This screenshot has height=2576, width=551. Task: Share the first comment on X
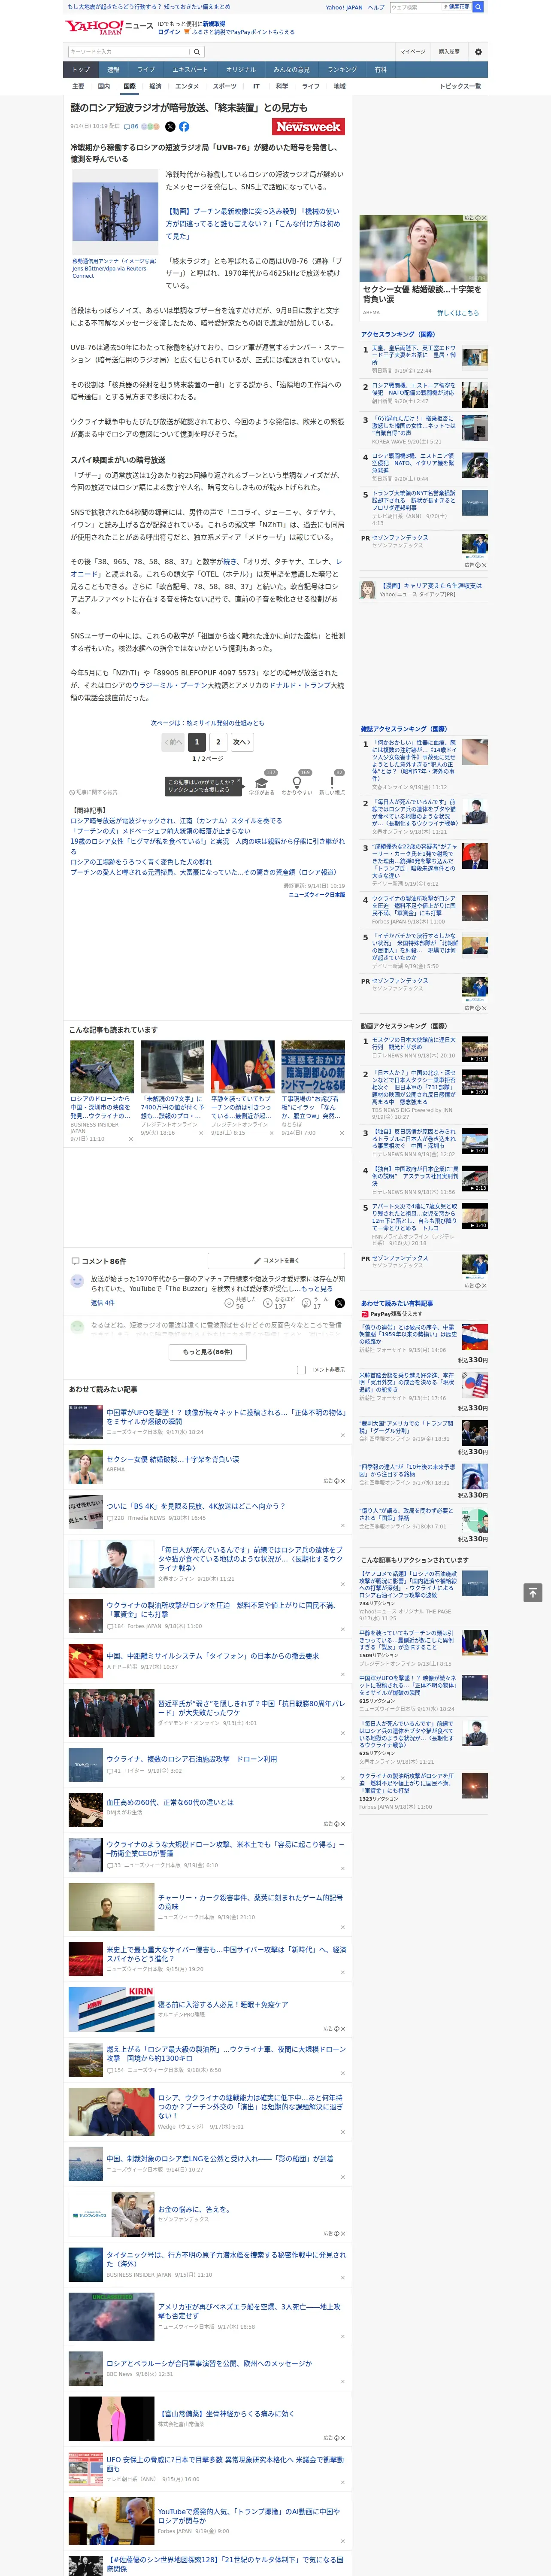(339, 1303)
